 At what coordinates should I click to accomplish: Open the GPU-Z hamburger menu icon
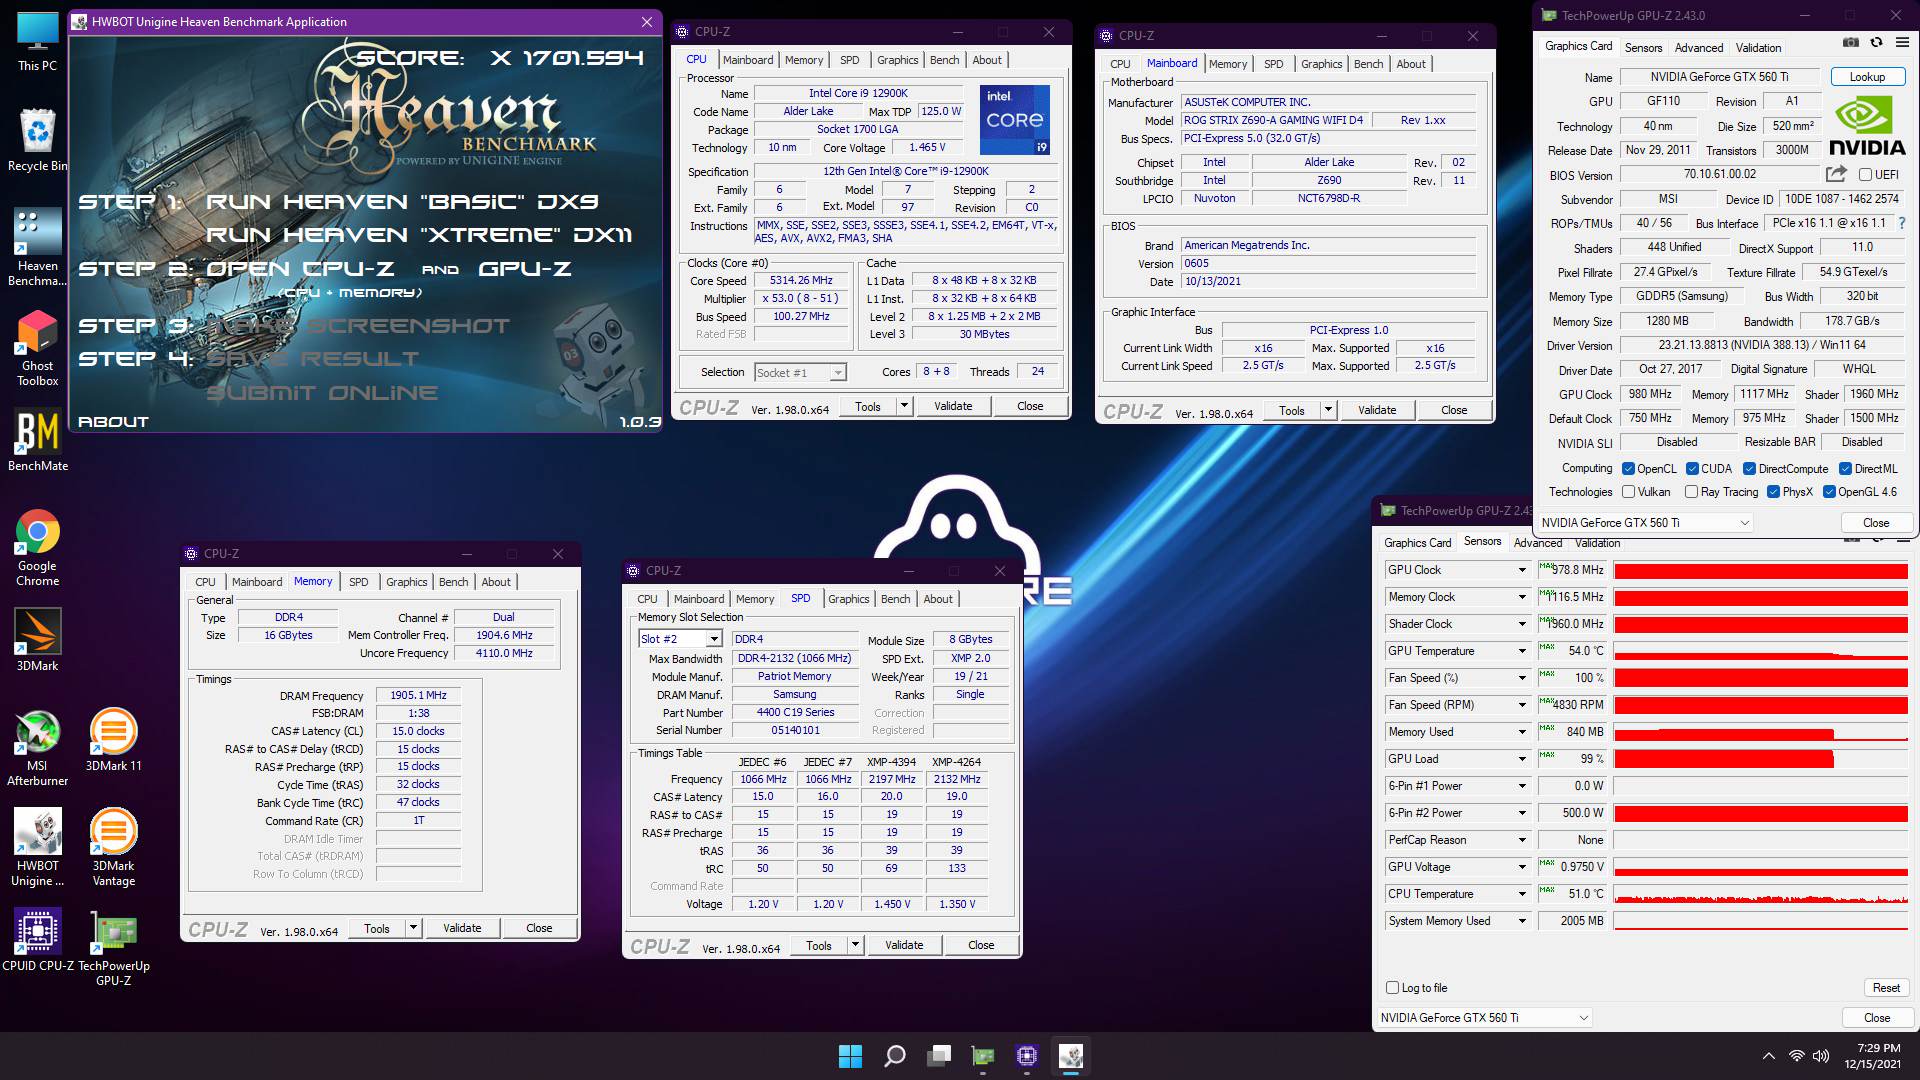[1902, 43]
